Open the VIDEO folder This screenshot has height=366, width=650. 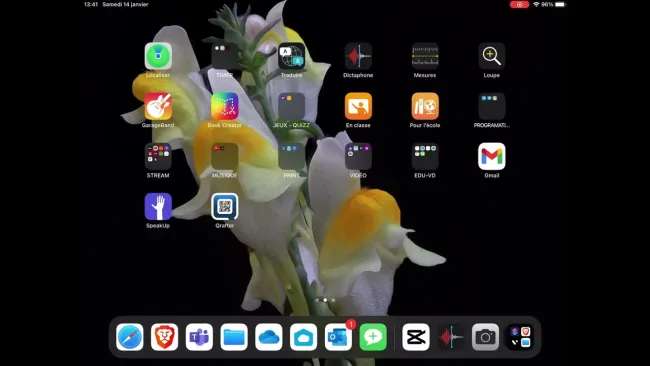[358, 156]
